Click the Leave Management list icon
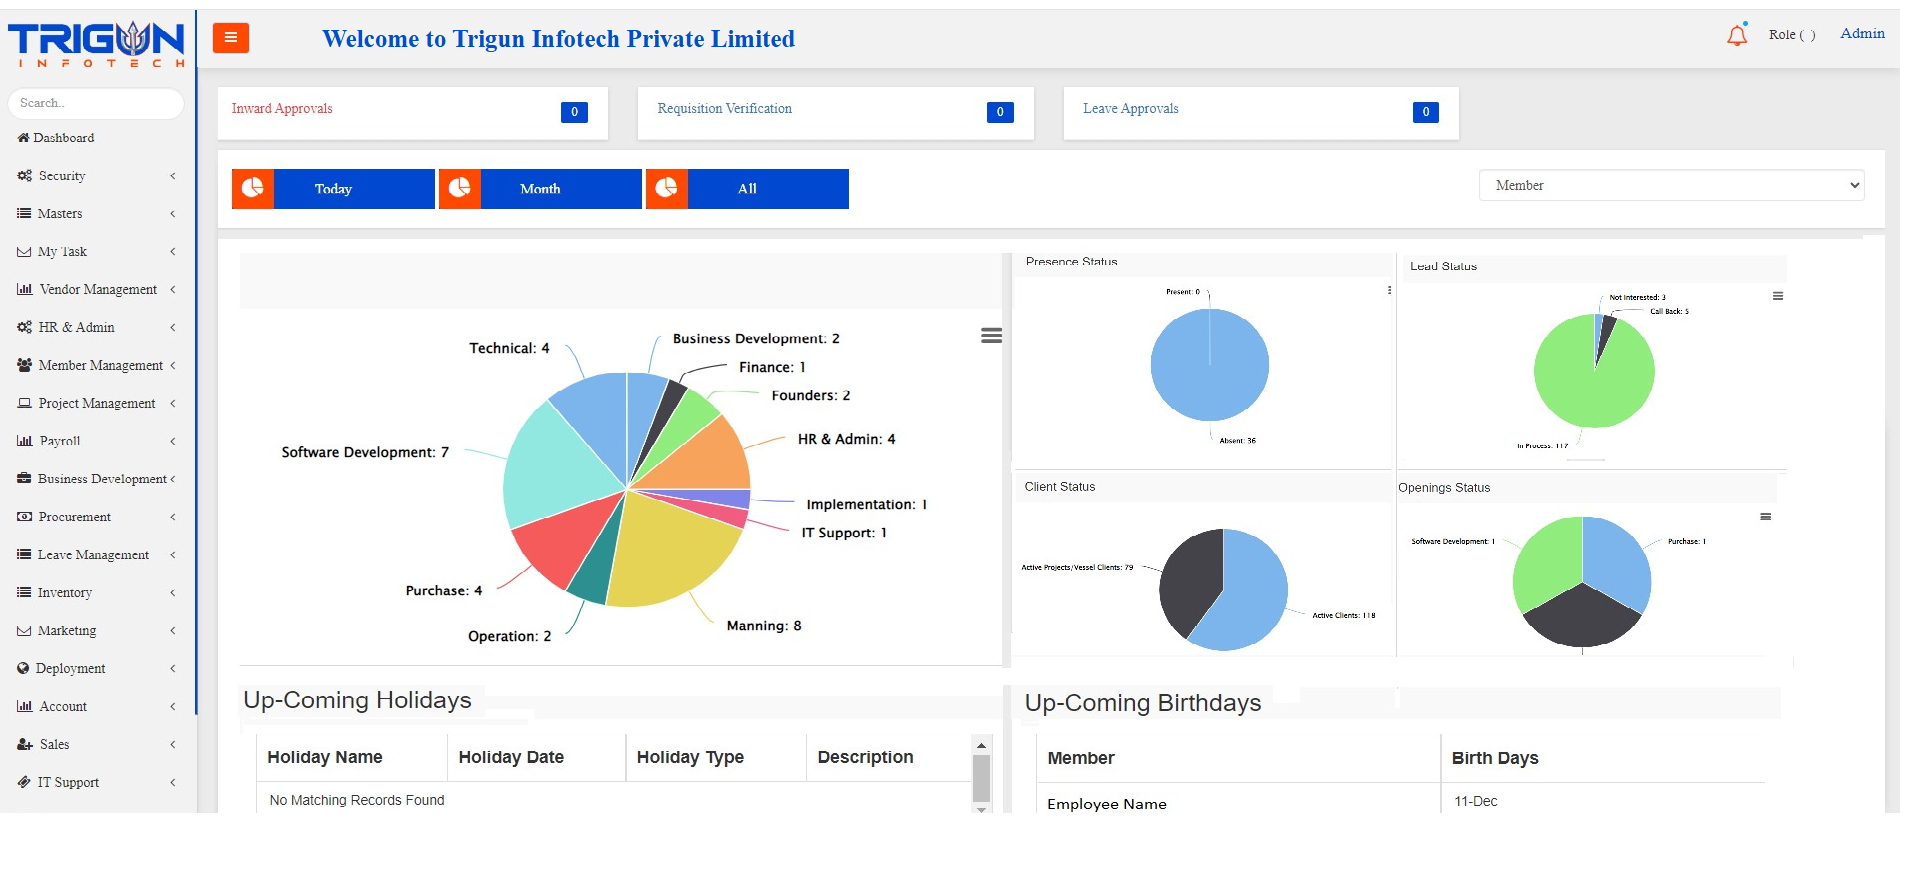This screenshot has width=1914, height=872. (x=24, y=555)
